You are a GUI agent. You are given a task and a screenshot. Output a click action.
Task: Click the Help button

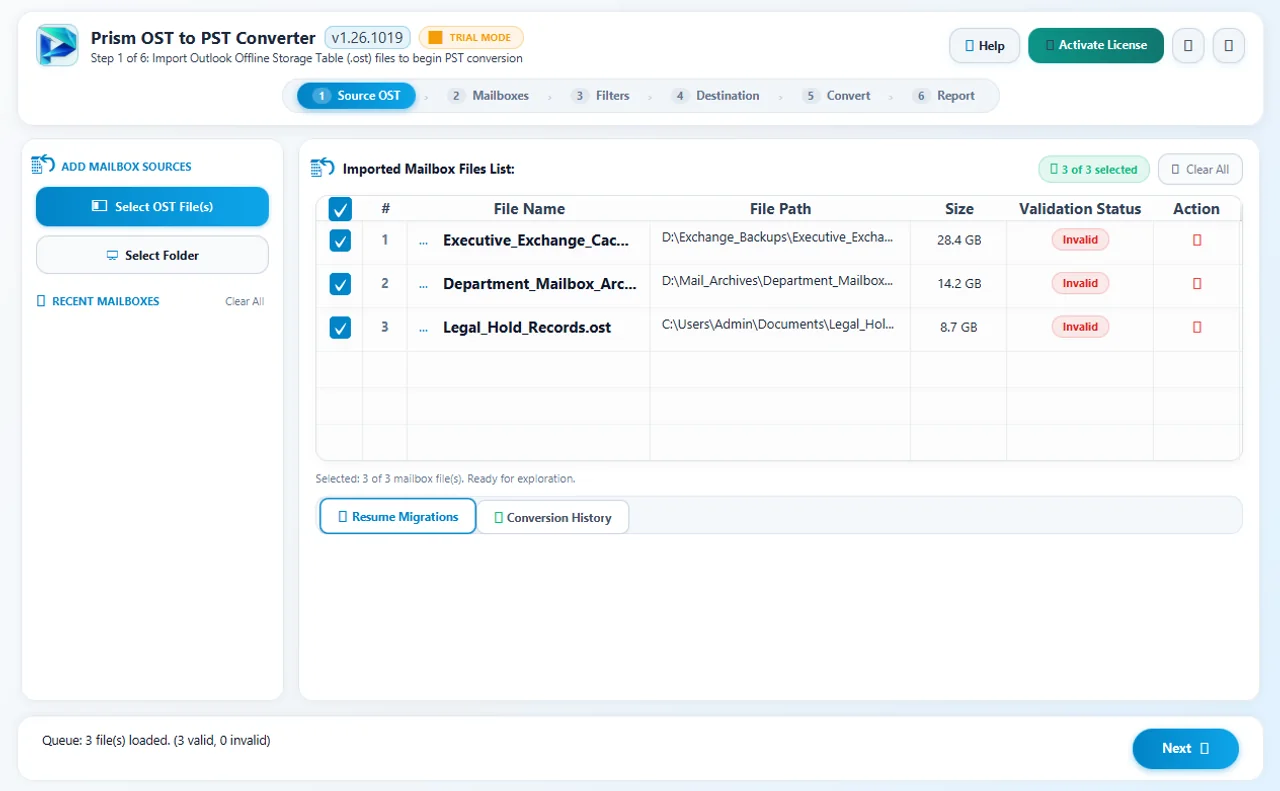pos(984,46)
